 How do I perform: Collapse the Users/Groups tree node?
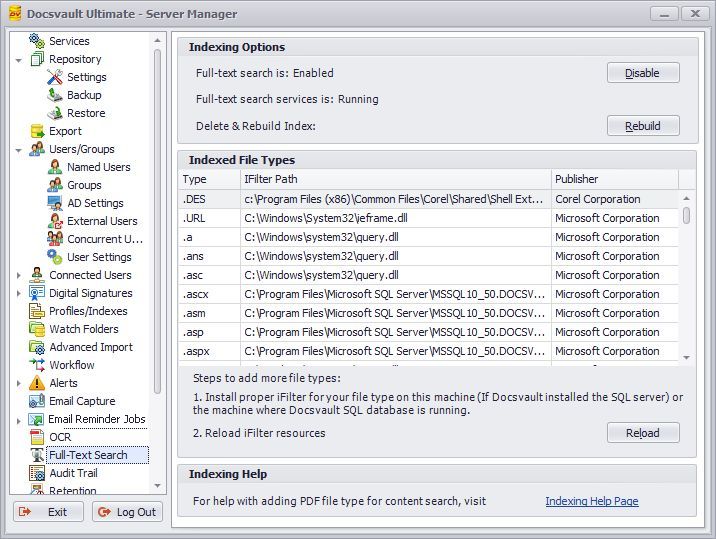tap(19, 150)
